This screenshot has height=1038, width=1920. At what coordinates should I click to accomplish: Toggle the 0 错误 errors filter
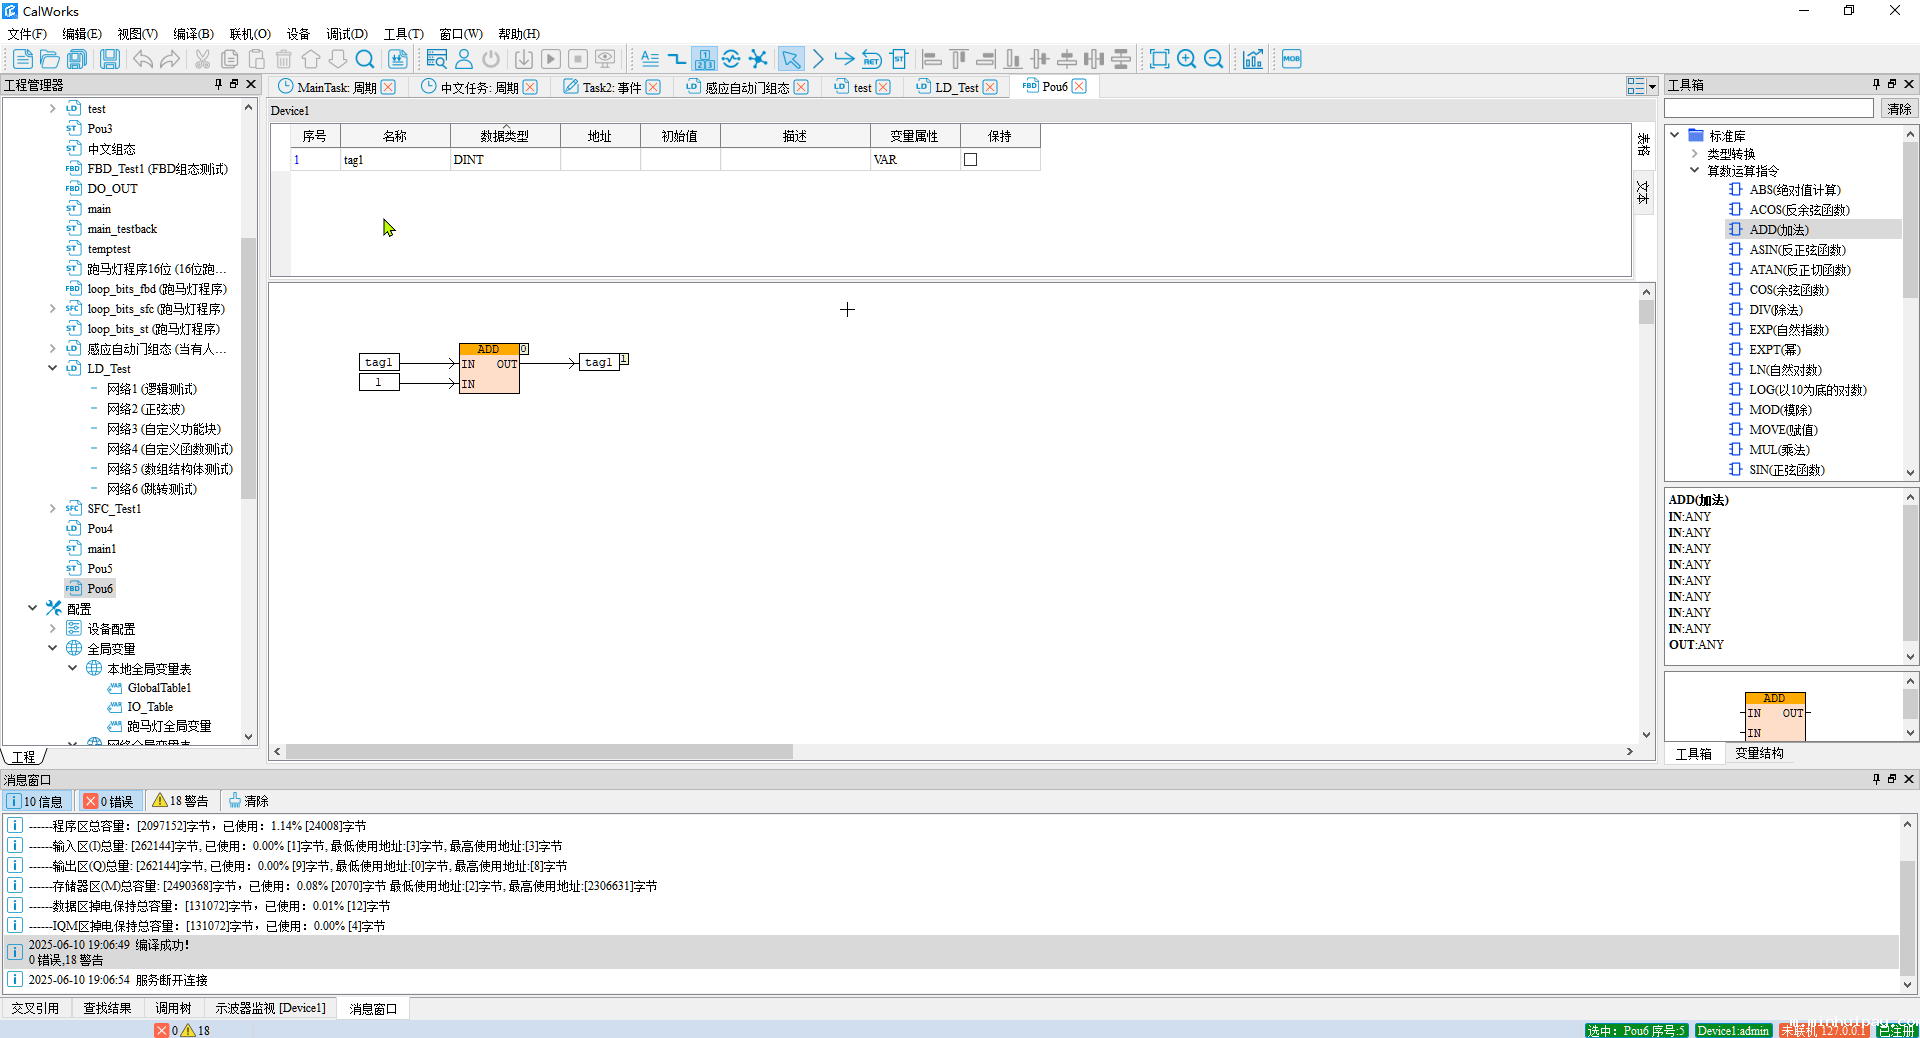coord(108,801)
